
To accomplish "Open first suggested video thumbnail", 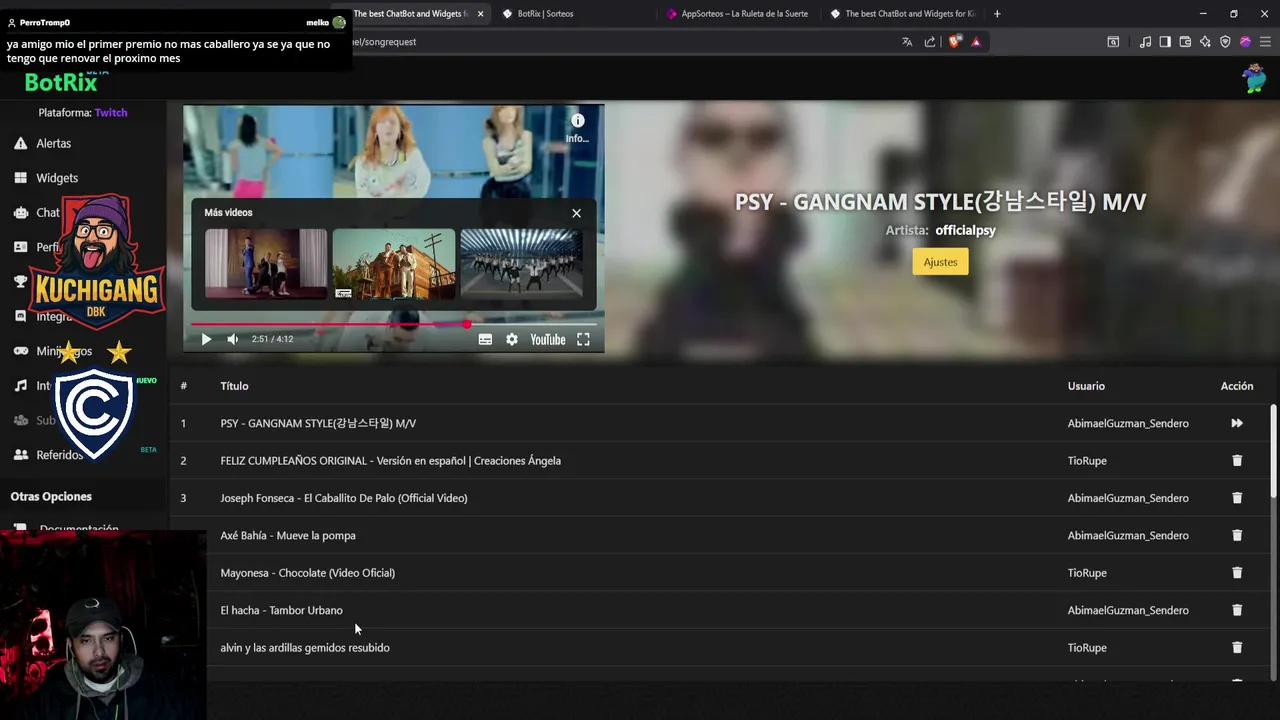I will pos(266,264).
